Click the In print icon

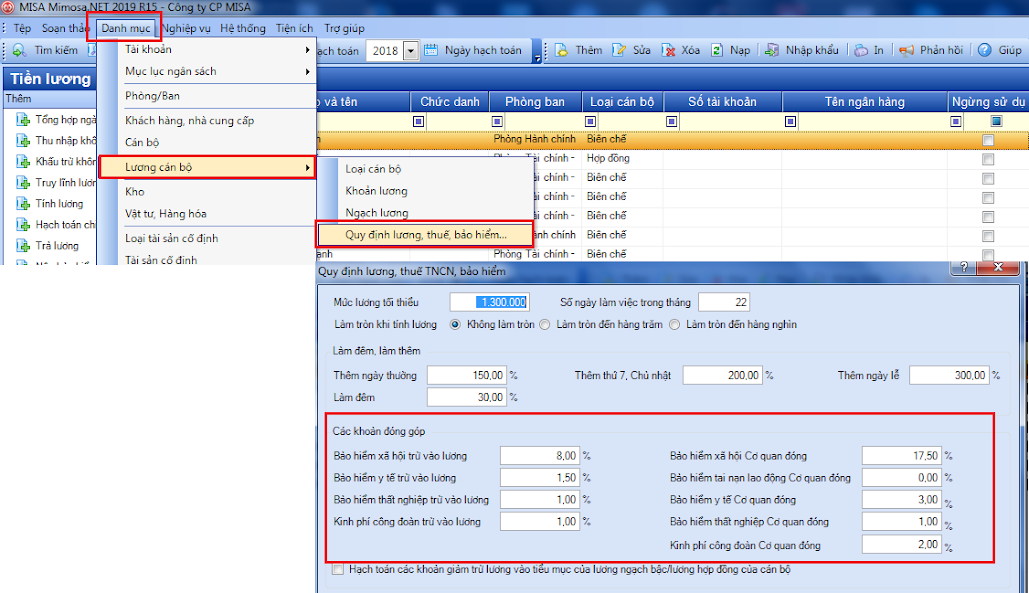coord(861,51)
